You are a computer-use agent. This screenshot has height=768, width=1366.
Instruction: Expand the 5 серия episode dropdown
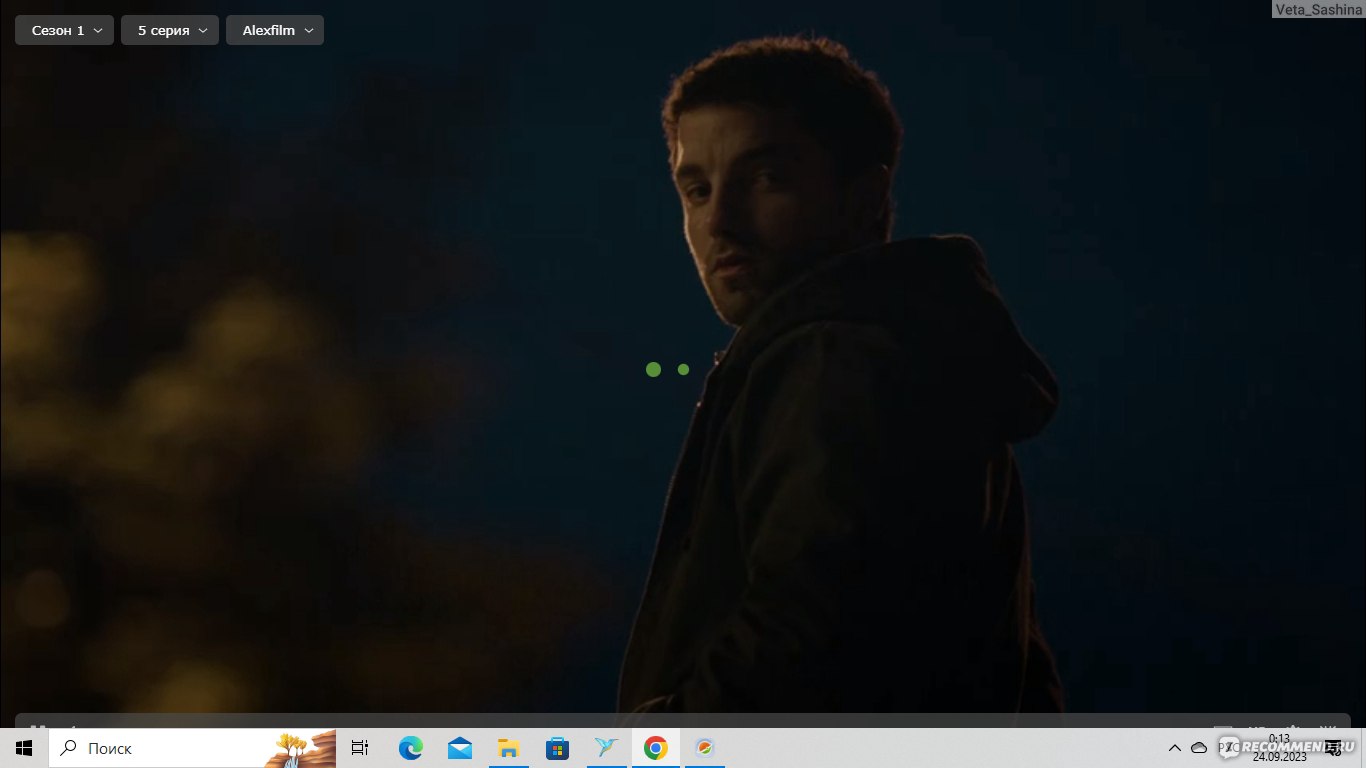[170, 30]
